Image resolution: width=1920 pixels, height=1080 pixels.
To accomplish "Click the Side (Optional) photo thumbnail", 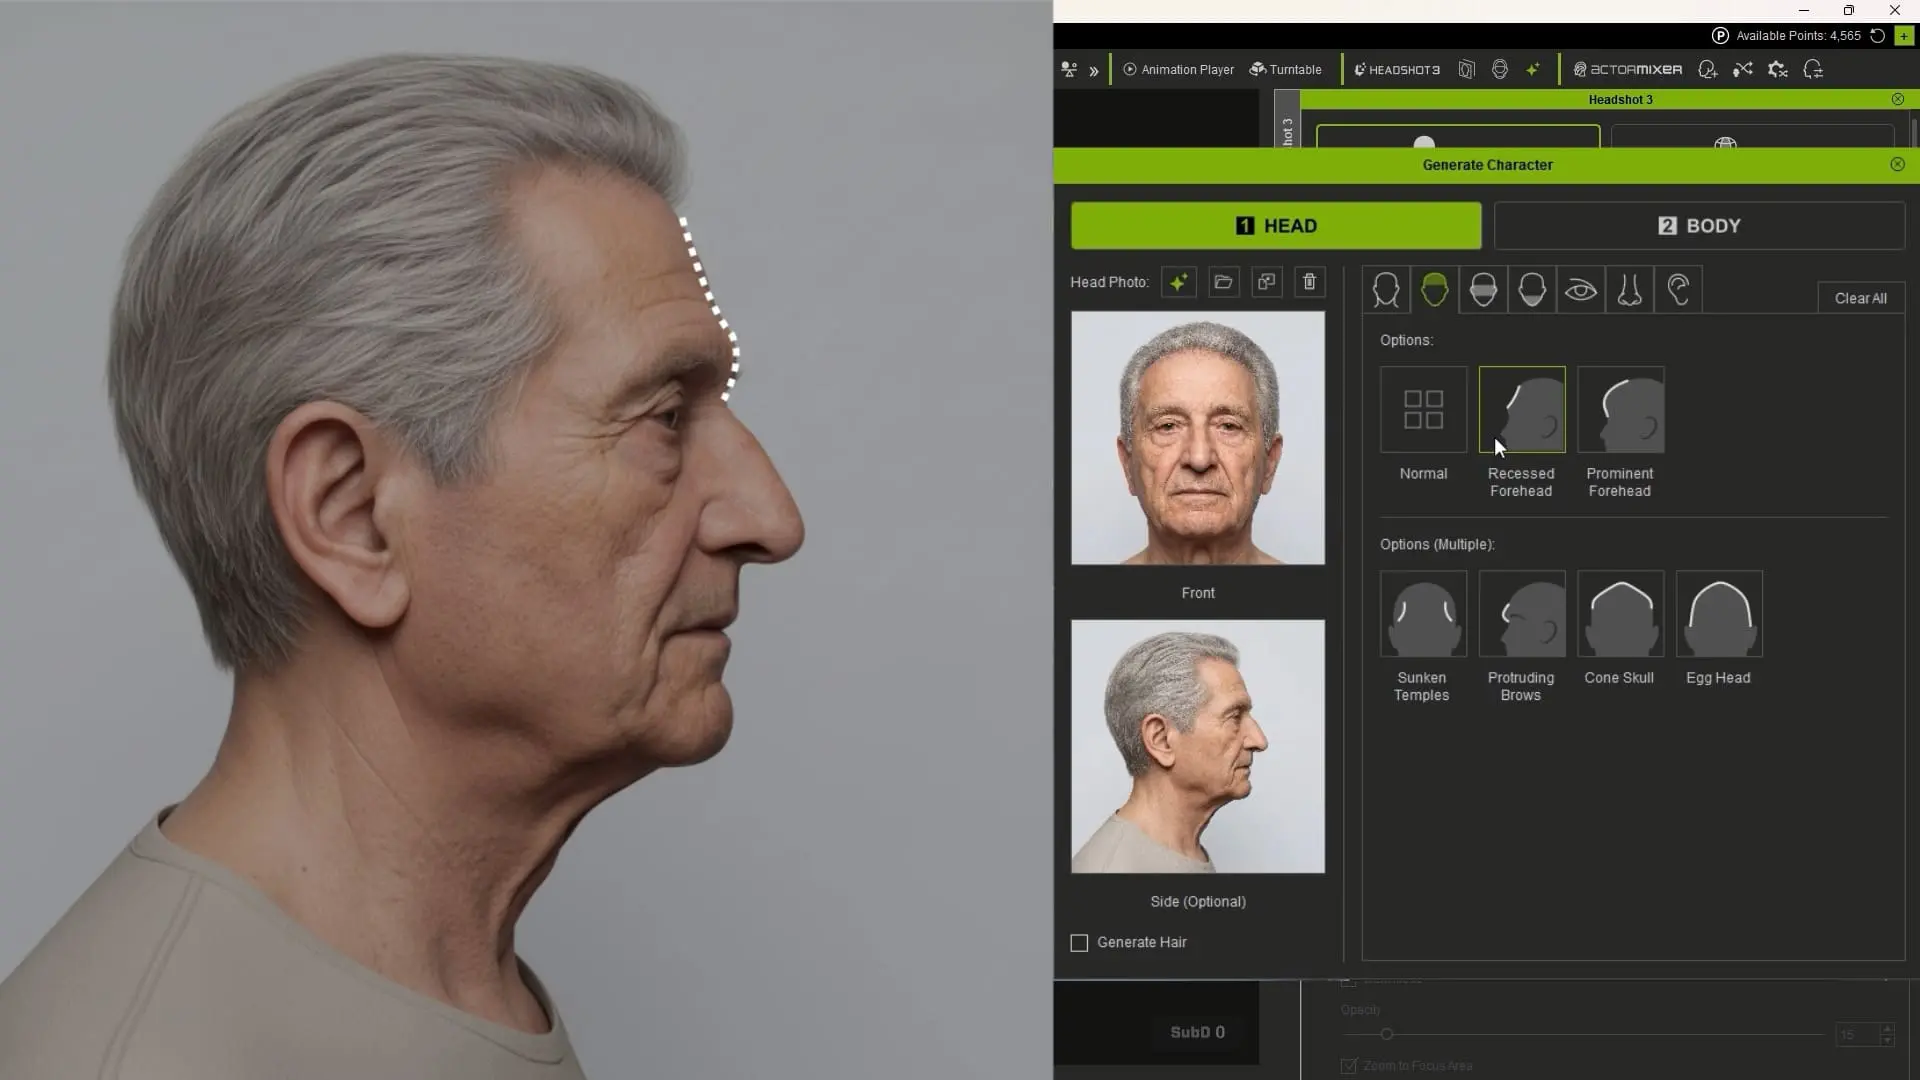I will coord(1198,746).
